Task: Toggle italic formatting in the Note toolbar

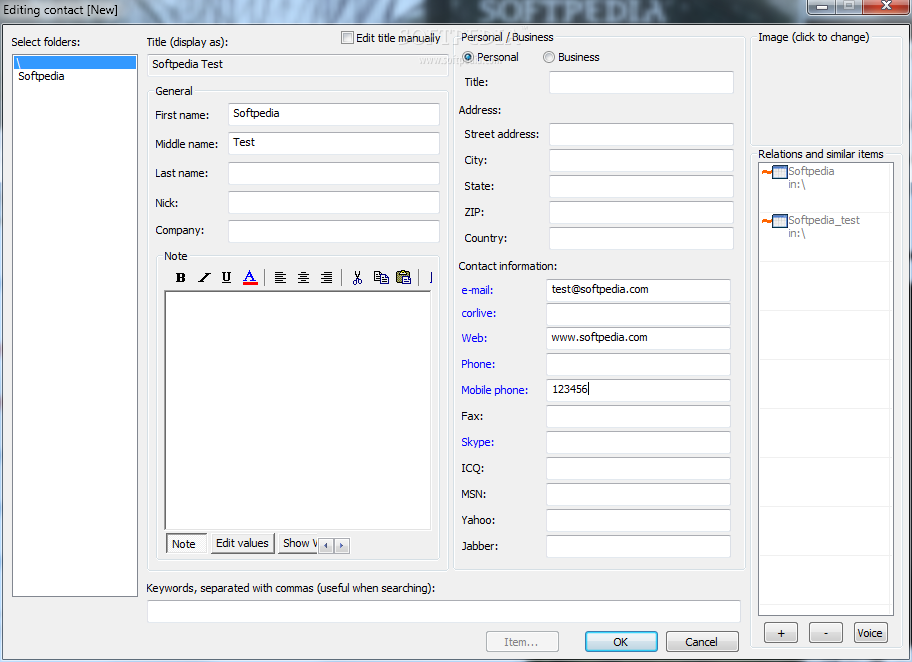Action: pyautogui.click(x=204, y=277)
